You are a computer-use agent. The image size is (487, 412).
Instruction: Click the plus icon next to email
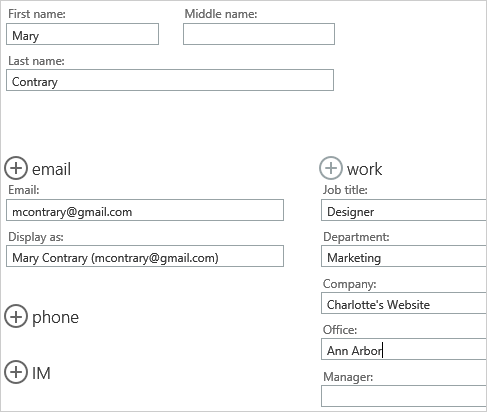16,168
